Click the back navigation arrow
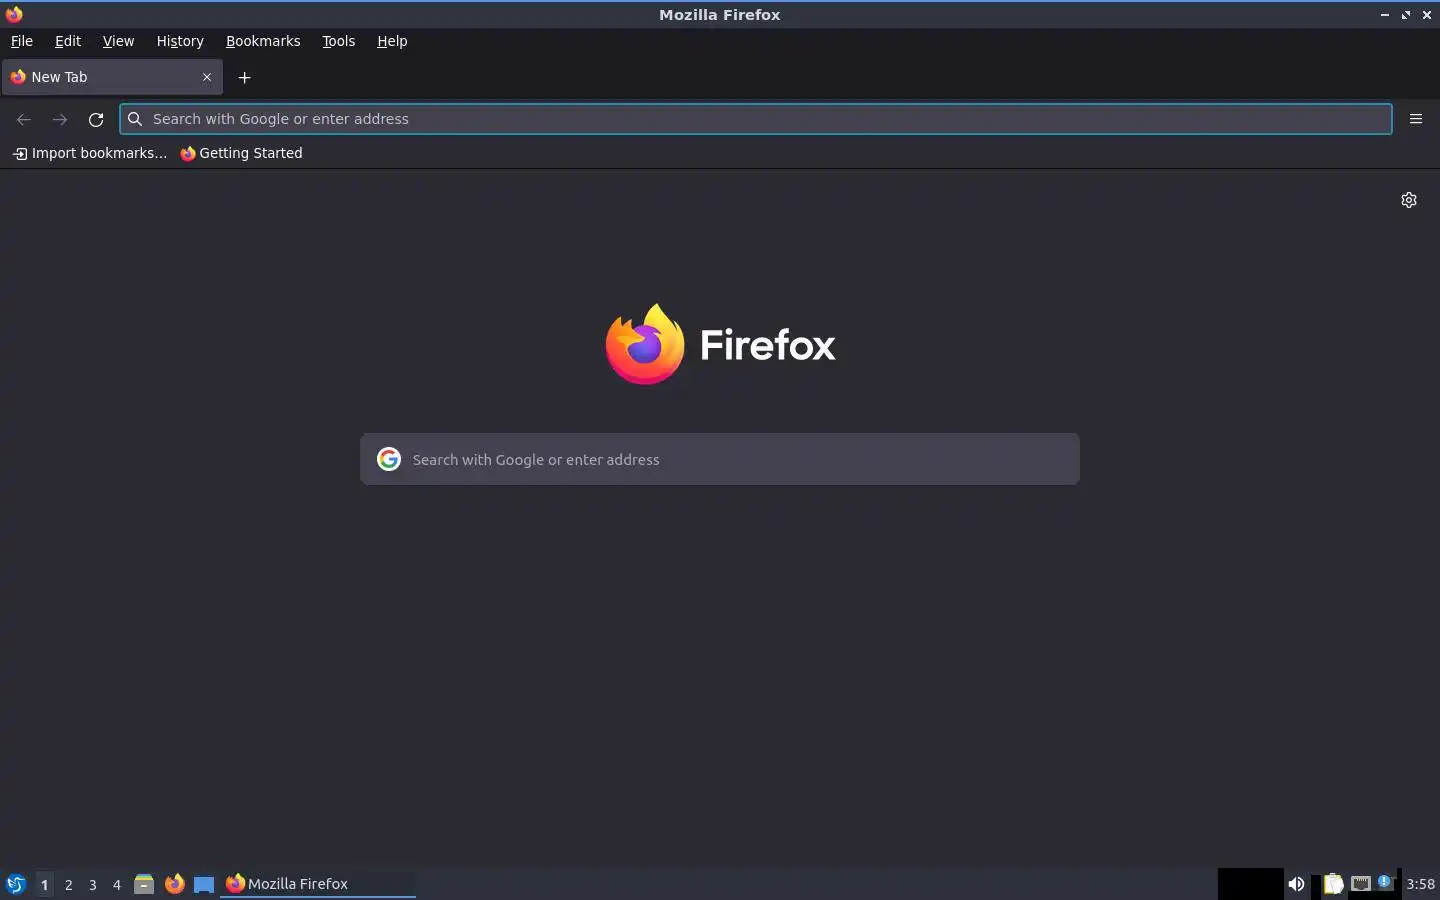The width and height of the screenshot is (1440, 900). pos(24,119)
